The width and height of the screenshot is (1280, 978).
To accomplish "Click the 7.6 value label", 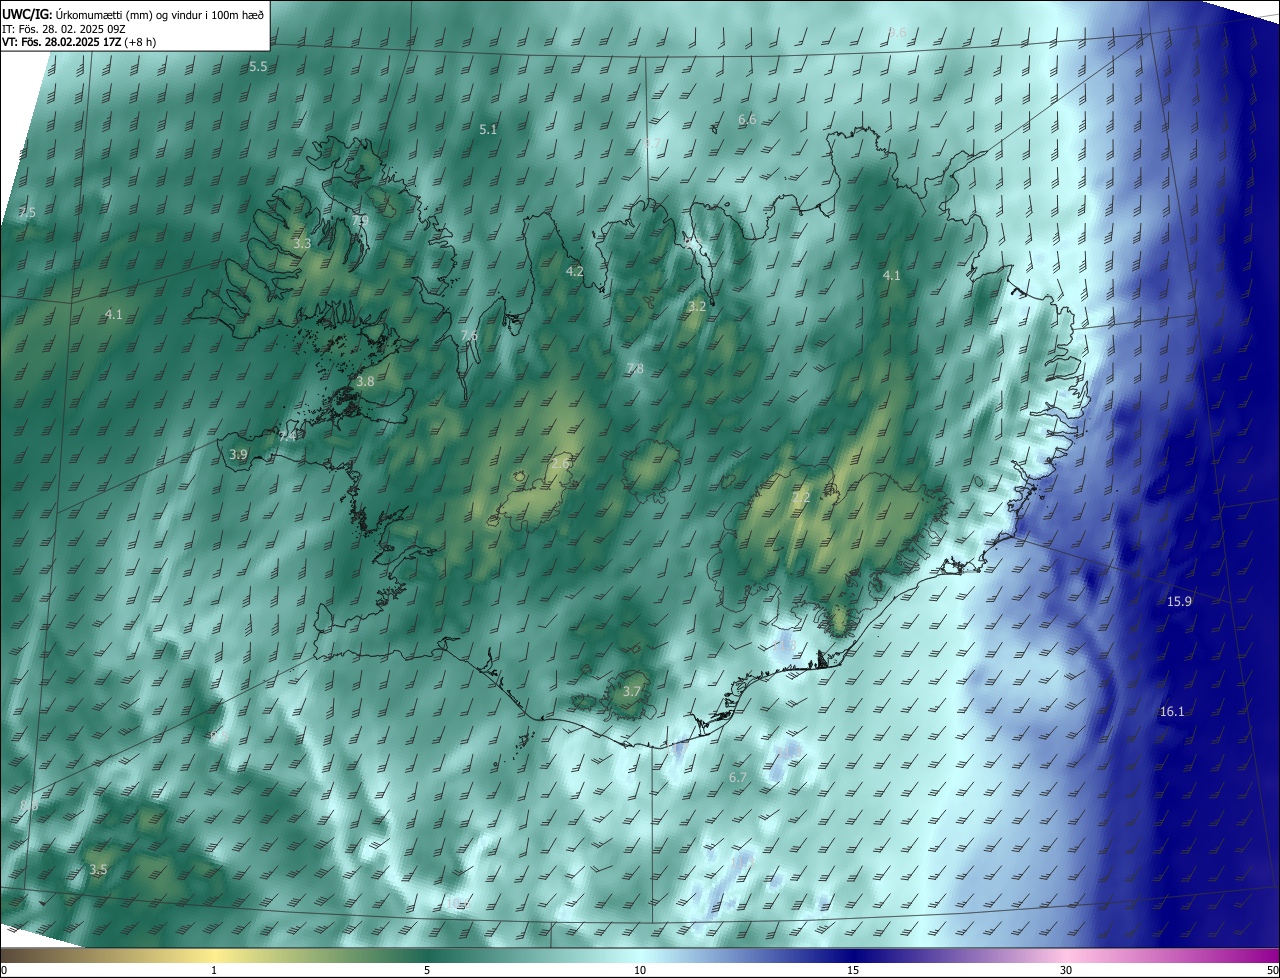I will (469, 335).
